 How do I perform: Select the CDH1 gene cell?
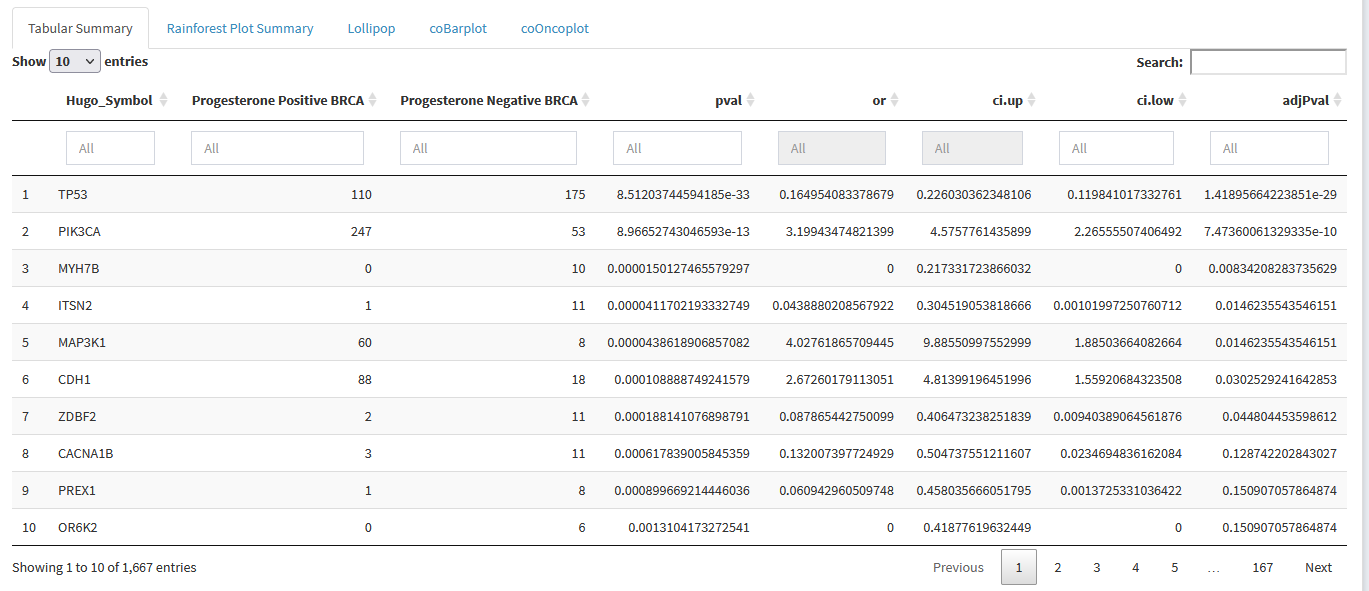point(76,379)
